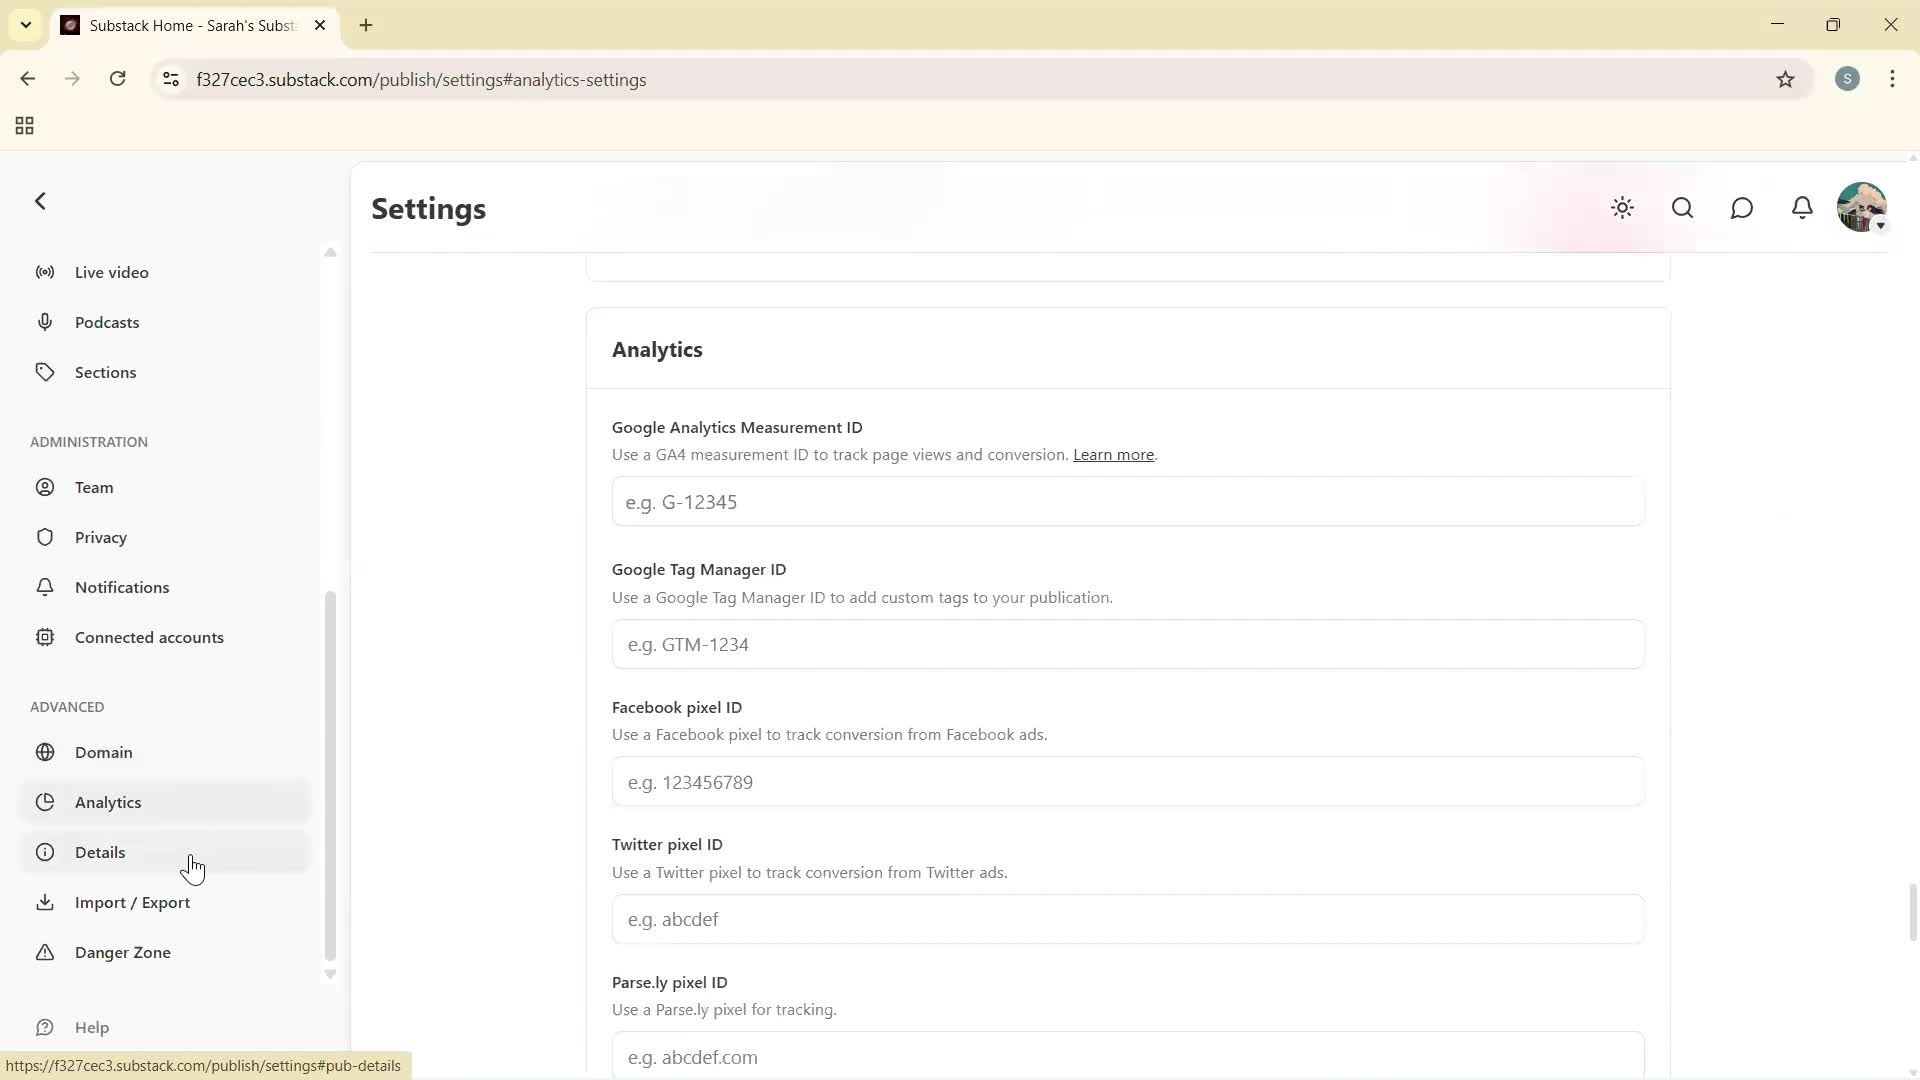Open the chat bubble icon
Viewport: 1920px width, 1080px height.
click(x=1742, y=208)
